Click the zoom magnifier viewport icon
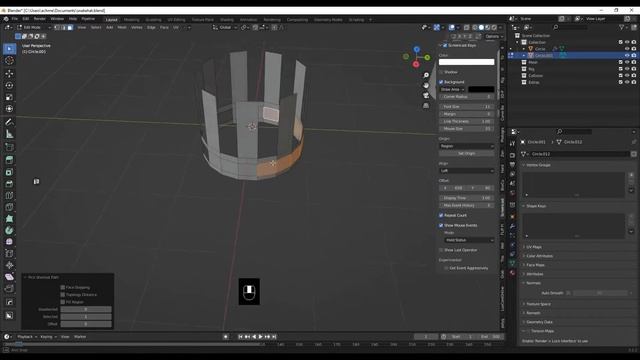This screenshot has height=360, width=640. click(426, 75)
